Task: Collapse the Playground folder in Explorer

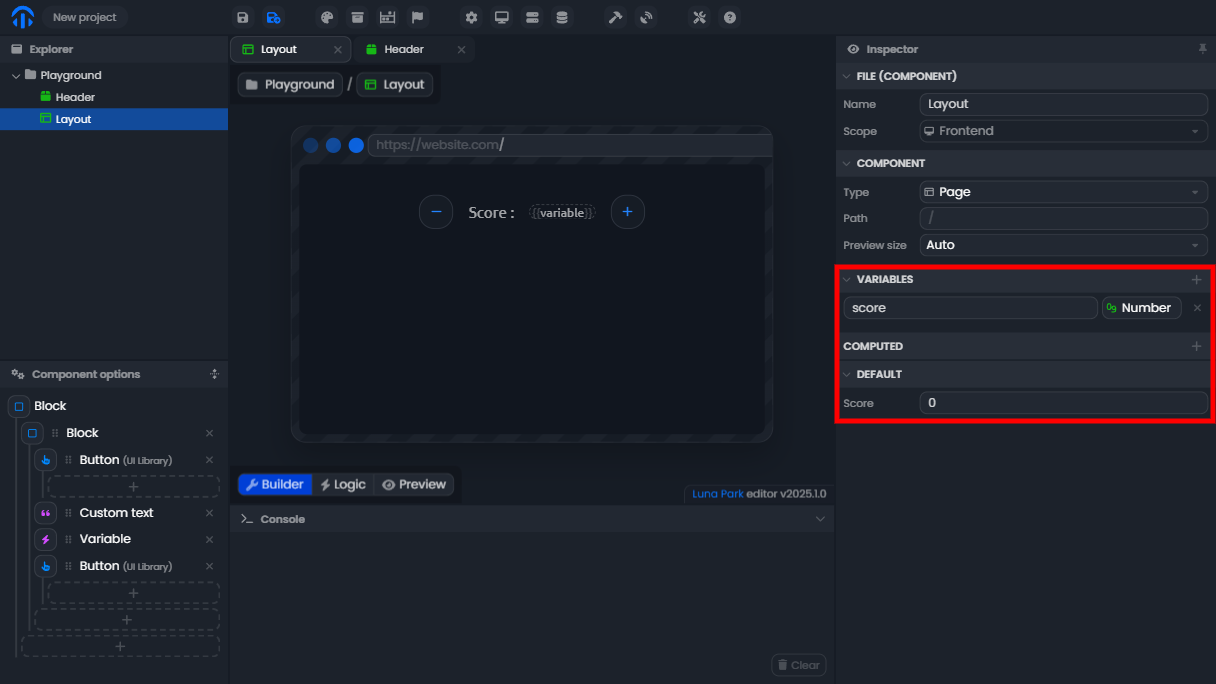Action: click(x=16, y=75)
